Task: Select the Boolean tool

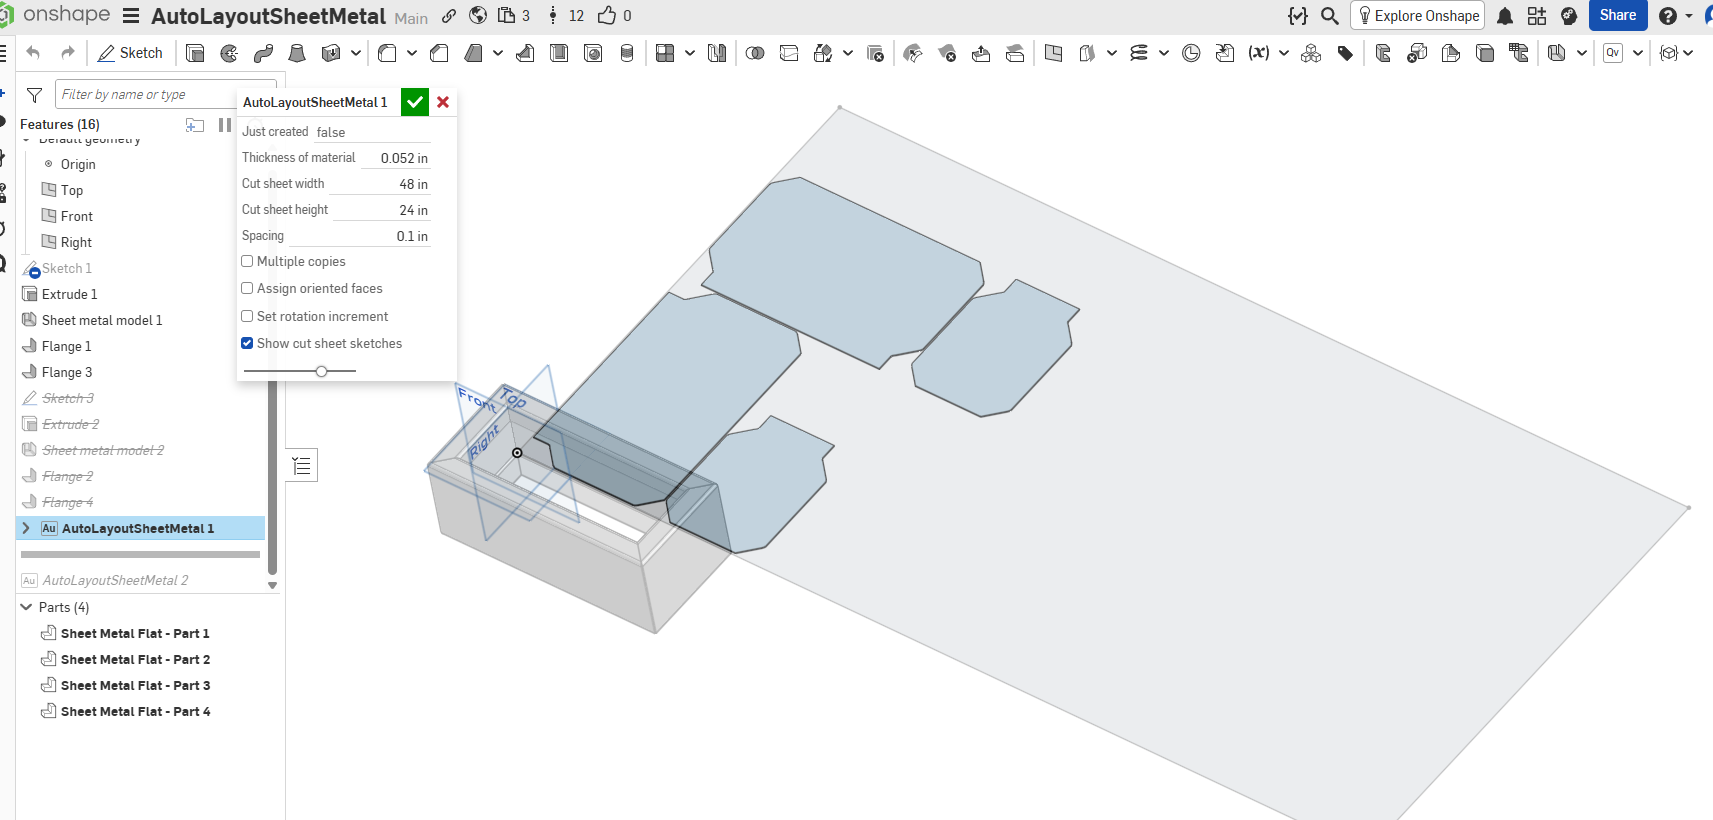Action: [755, 53]
